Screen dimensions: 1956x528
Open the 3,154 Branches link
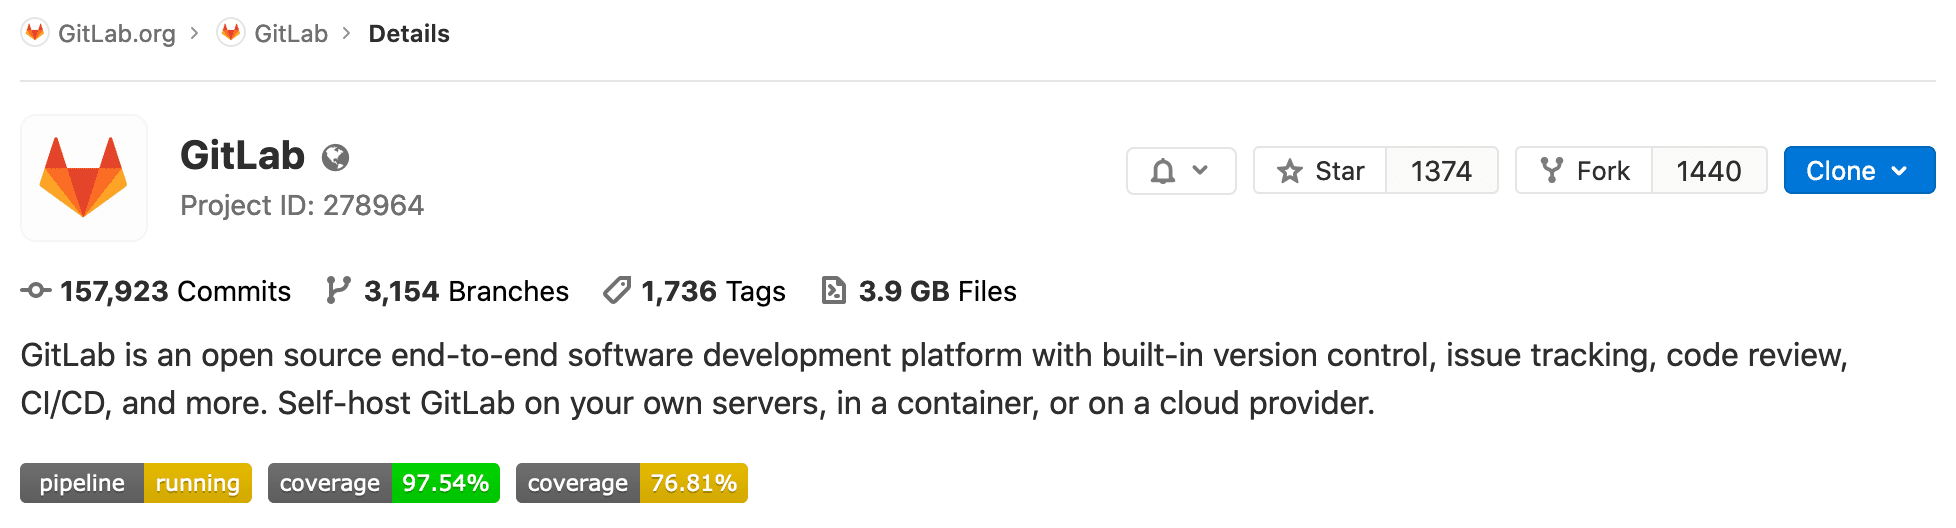click(x=466, y=291)
